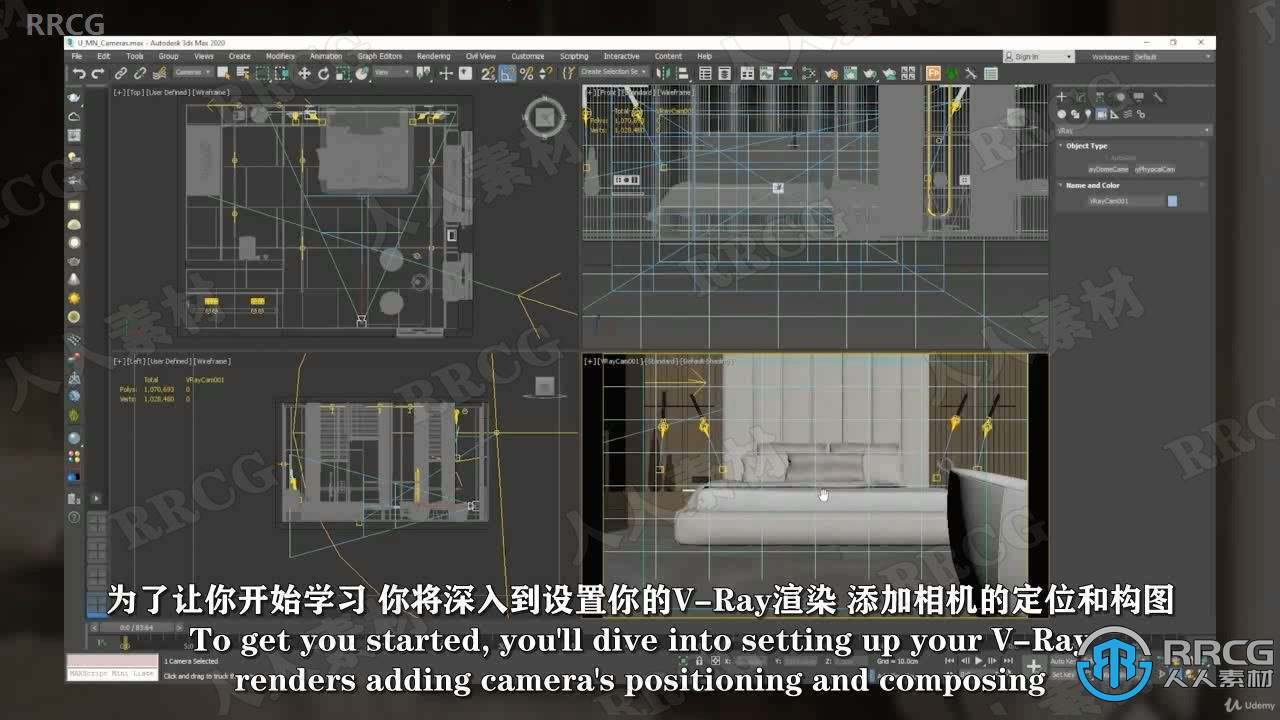
Task: Open Top viewport [+] general menu
Action: pyautogui.click(x=120, y=92)
